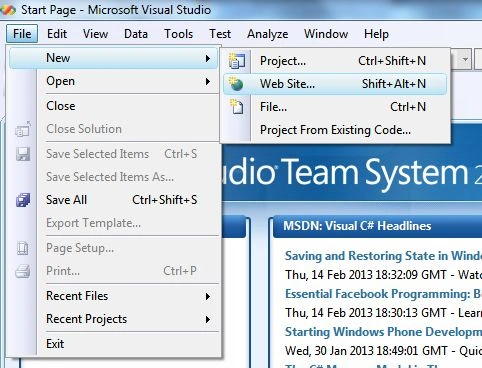Click the New Project icon in submenu

pos(237,61)
